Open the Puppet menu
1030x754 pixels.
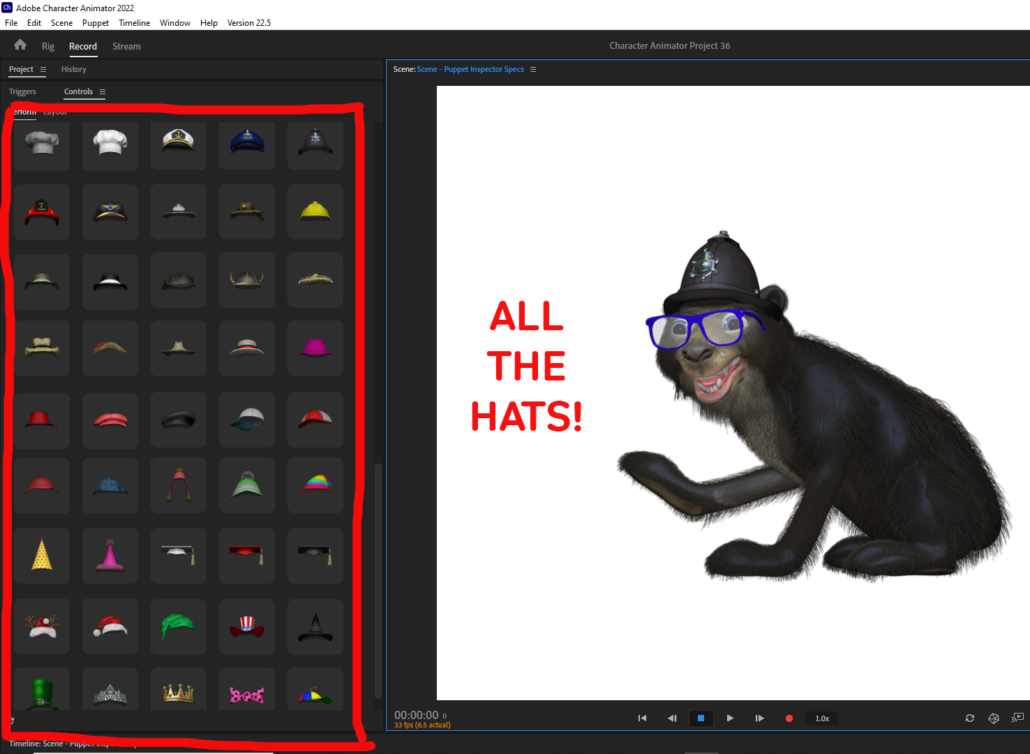pyautogui.click(x=95, y=23)
